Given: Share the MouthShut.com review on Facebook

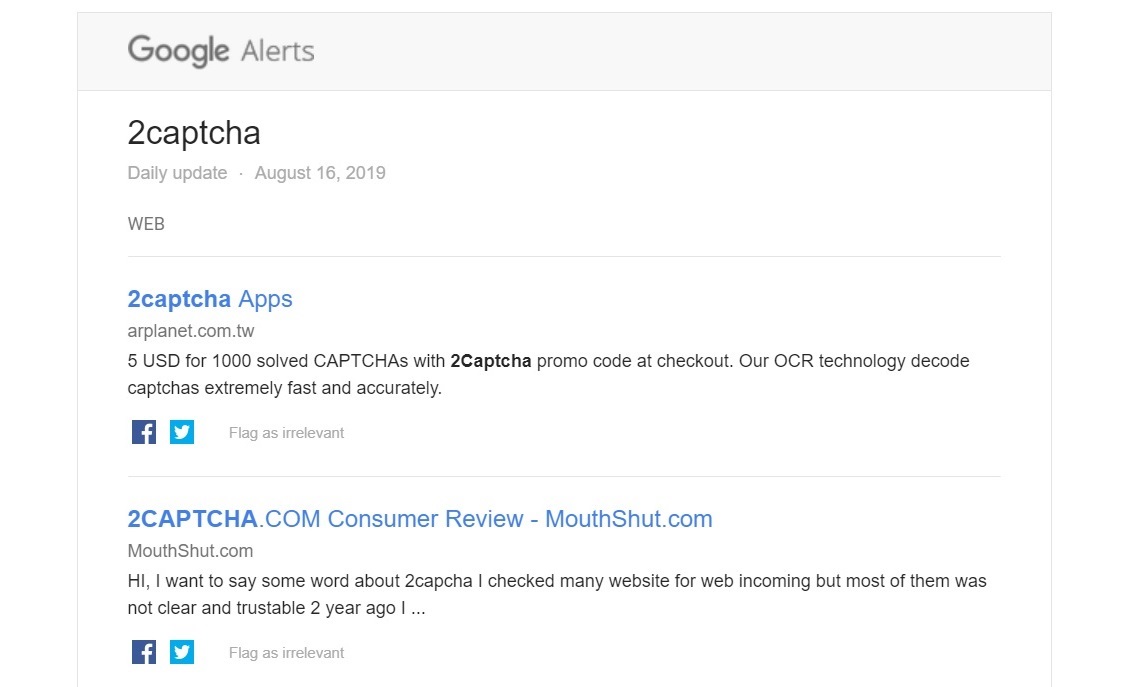Looking at the screenshot, I should tap(144, 652).
